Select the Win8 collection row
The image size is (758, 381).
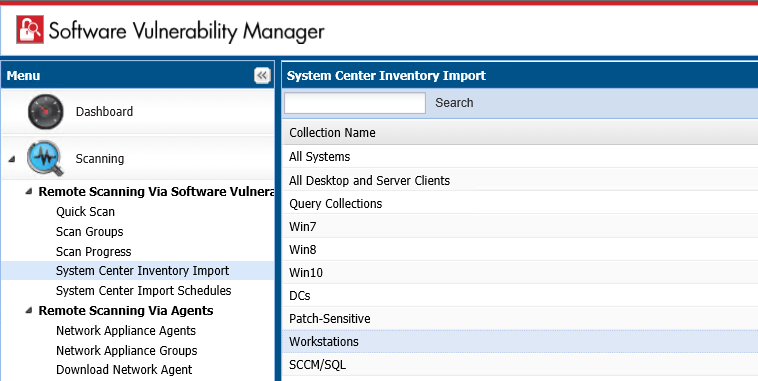point(520,249)
